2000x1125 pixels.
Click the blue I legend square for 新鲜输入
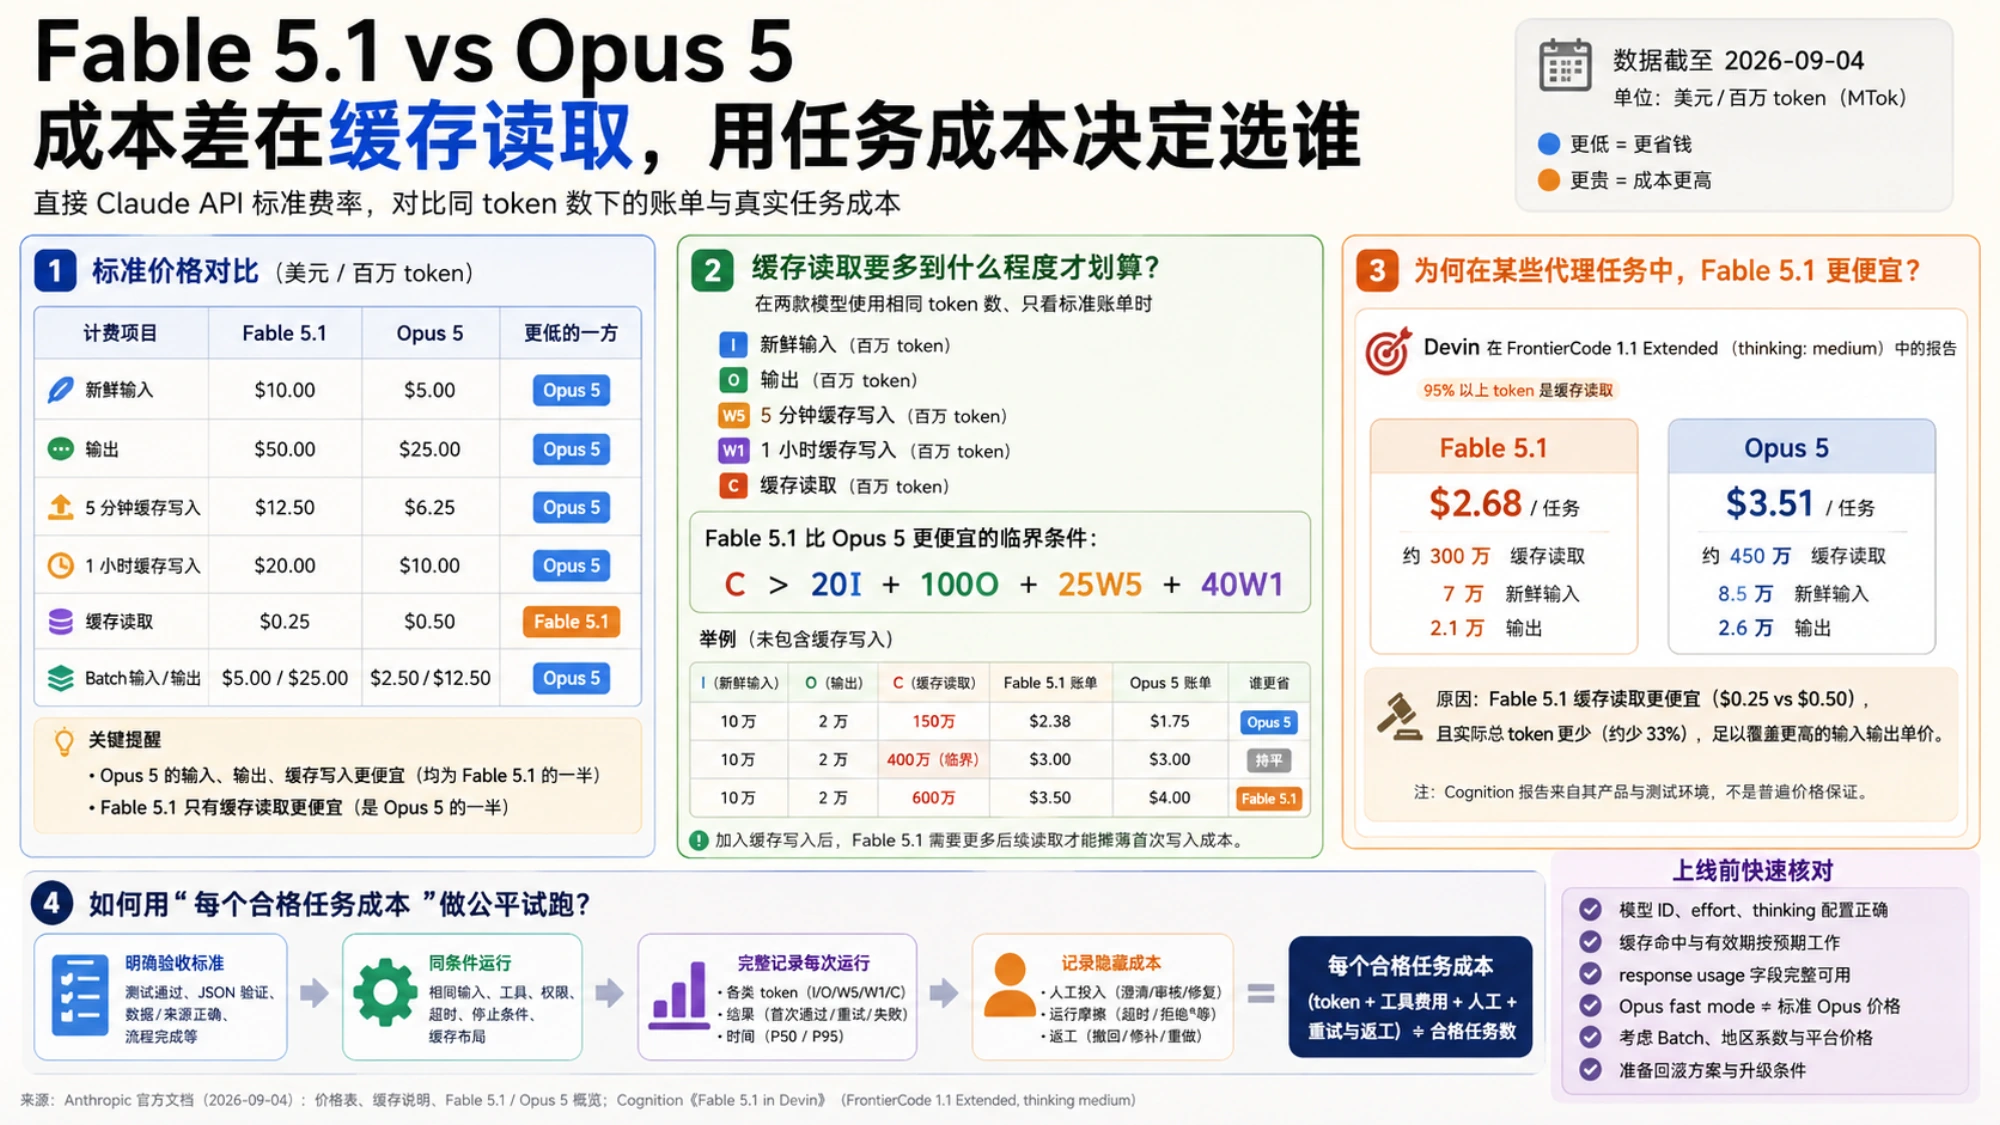click(733, 345)
